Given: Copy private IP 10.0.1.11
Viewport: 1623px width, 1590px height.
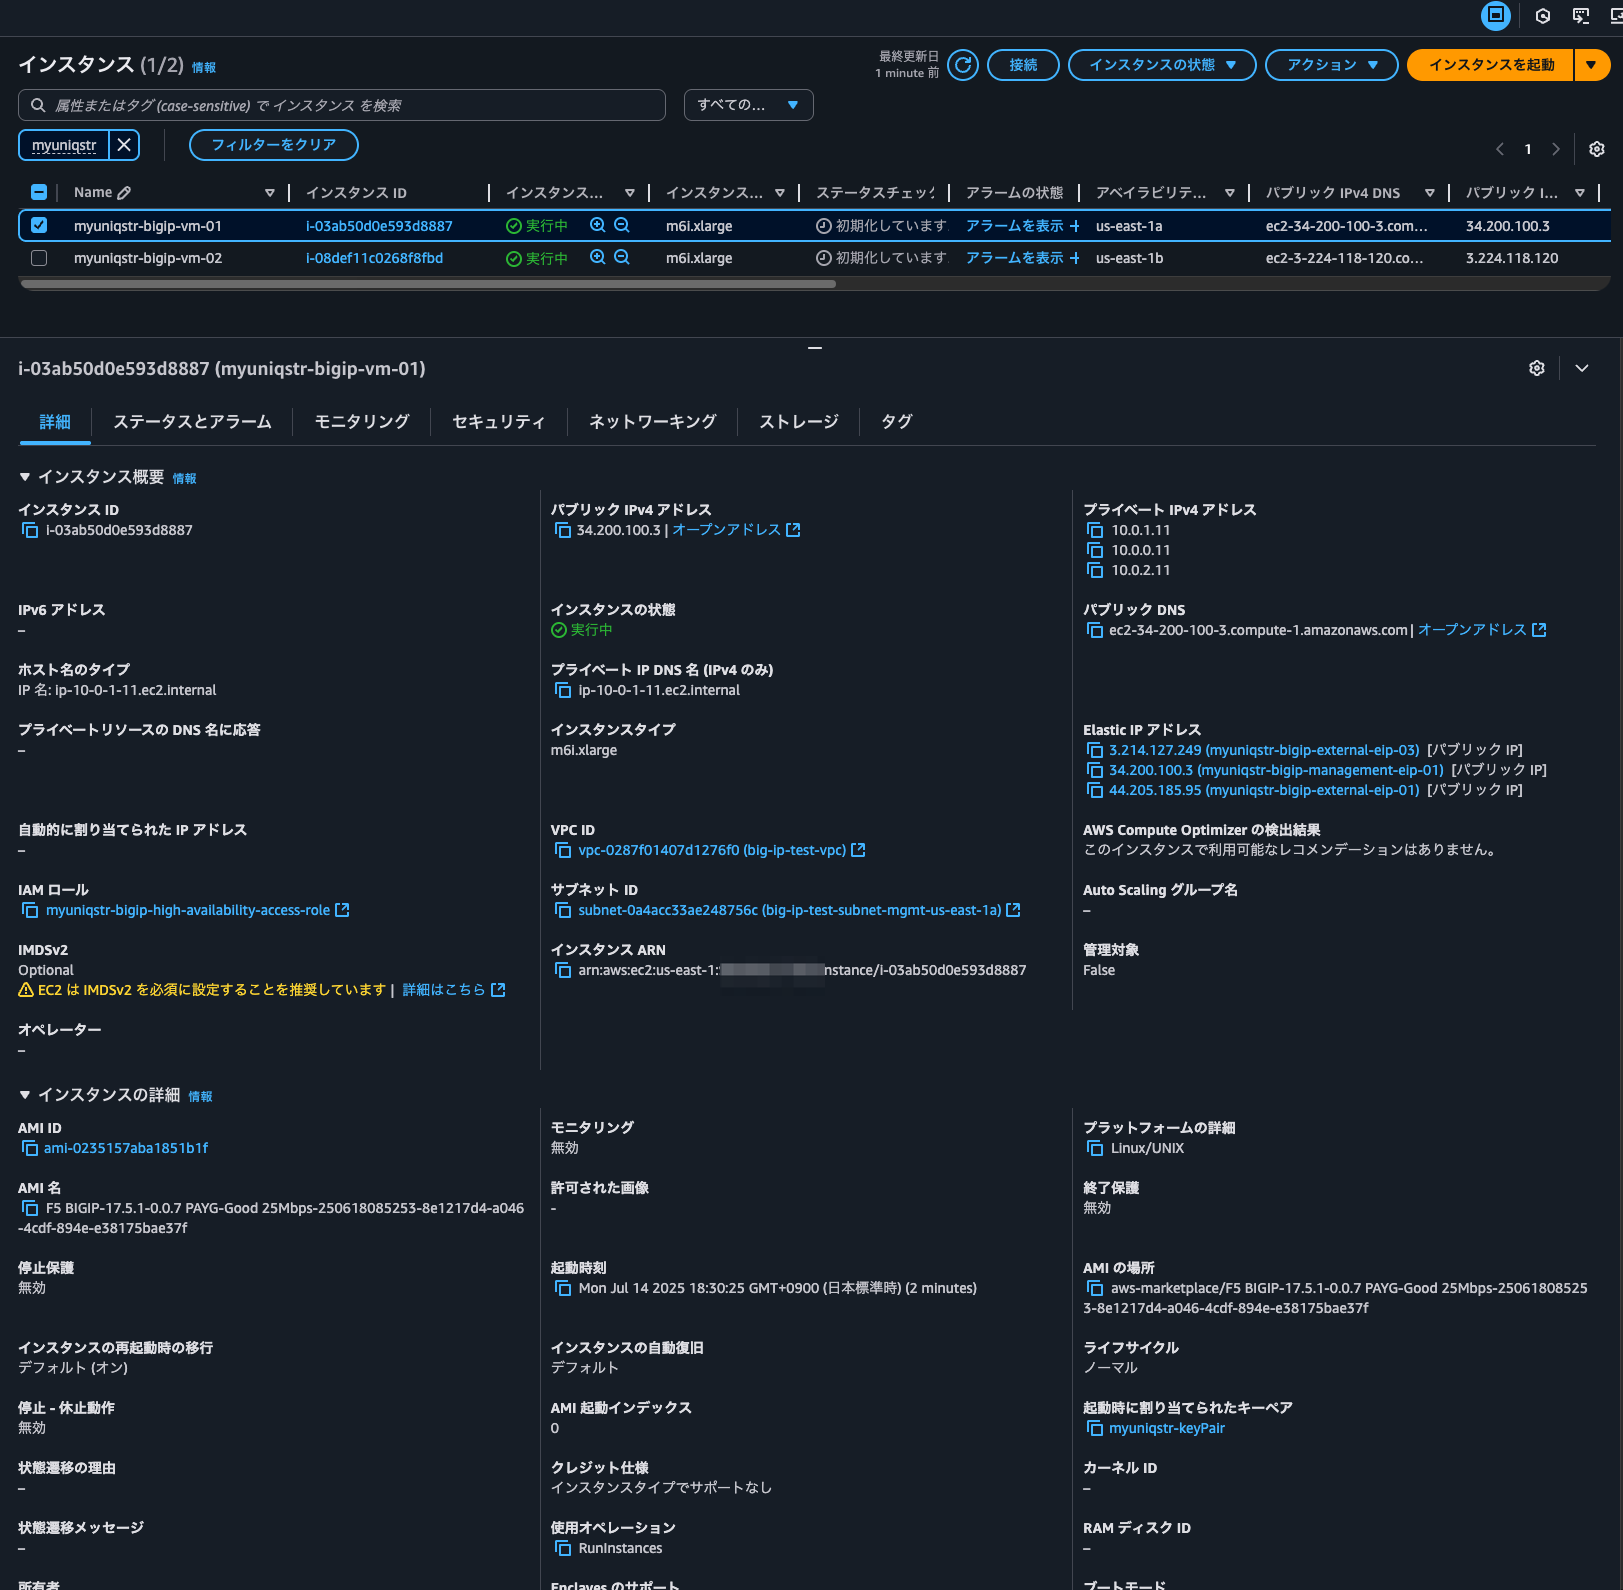Looking at the screenshot, I should click(x=1095, y=530).
